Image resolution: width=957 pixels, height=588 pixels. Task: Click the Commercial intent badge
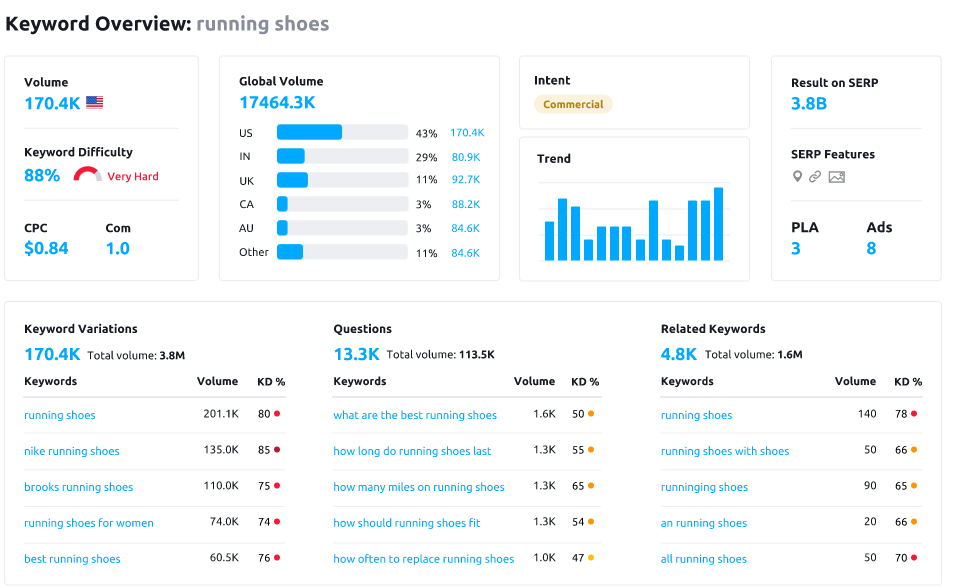(573, 104)
